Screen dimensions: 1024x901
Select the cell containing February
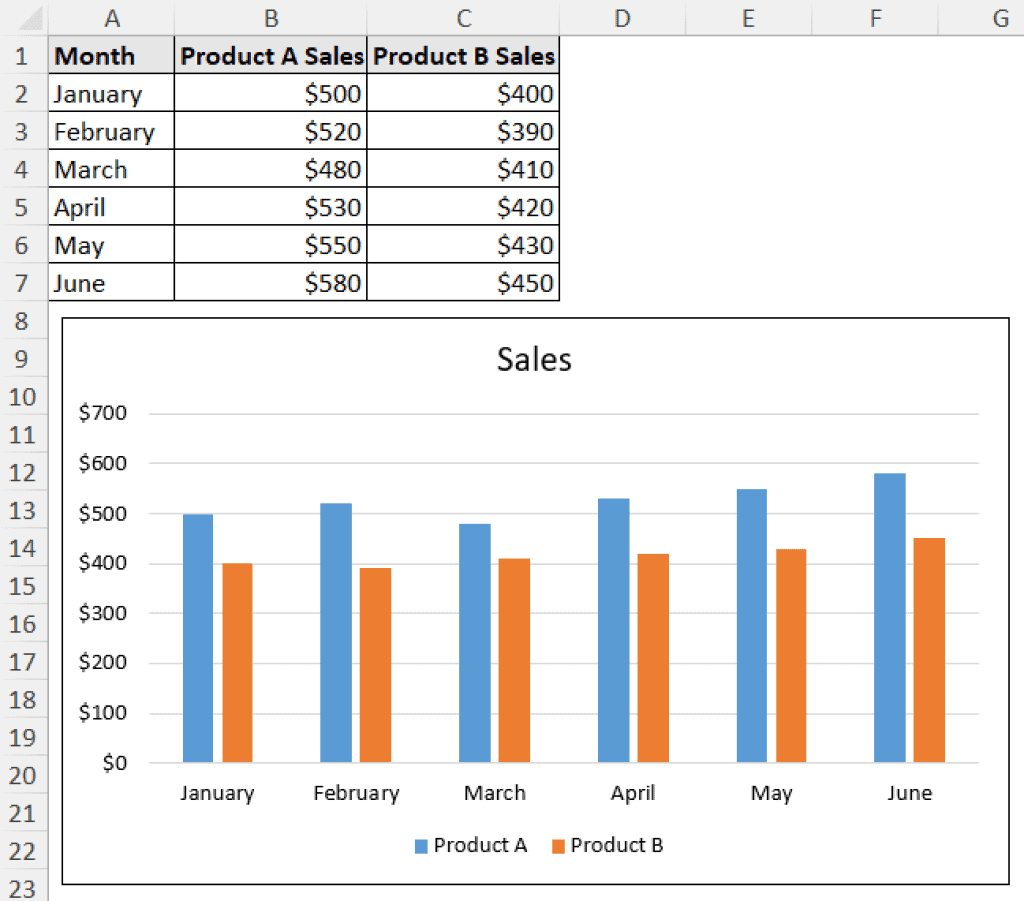[x=111, y=131]
